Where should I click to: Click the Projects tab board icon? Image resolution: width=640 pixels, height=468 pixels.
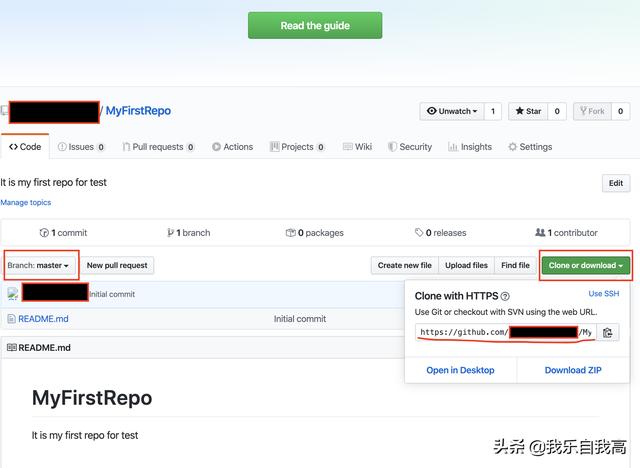coord(275,146)
